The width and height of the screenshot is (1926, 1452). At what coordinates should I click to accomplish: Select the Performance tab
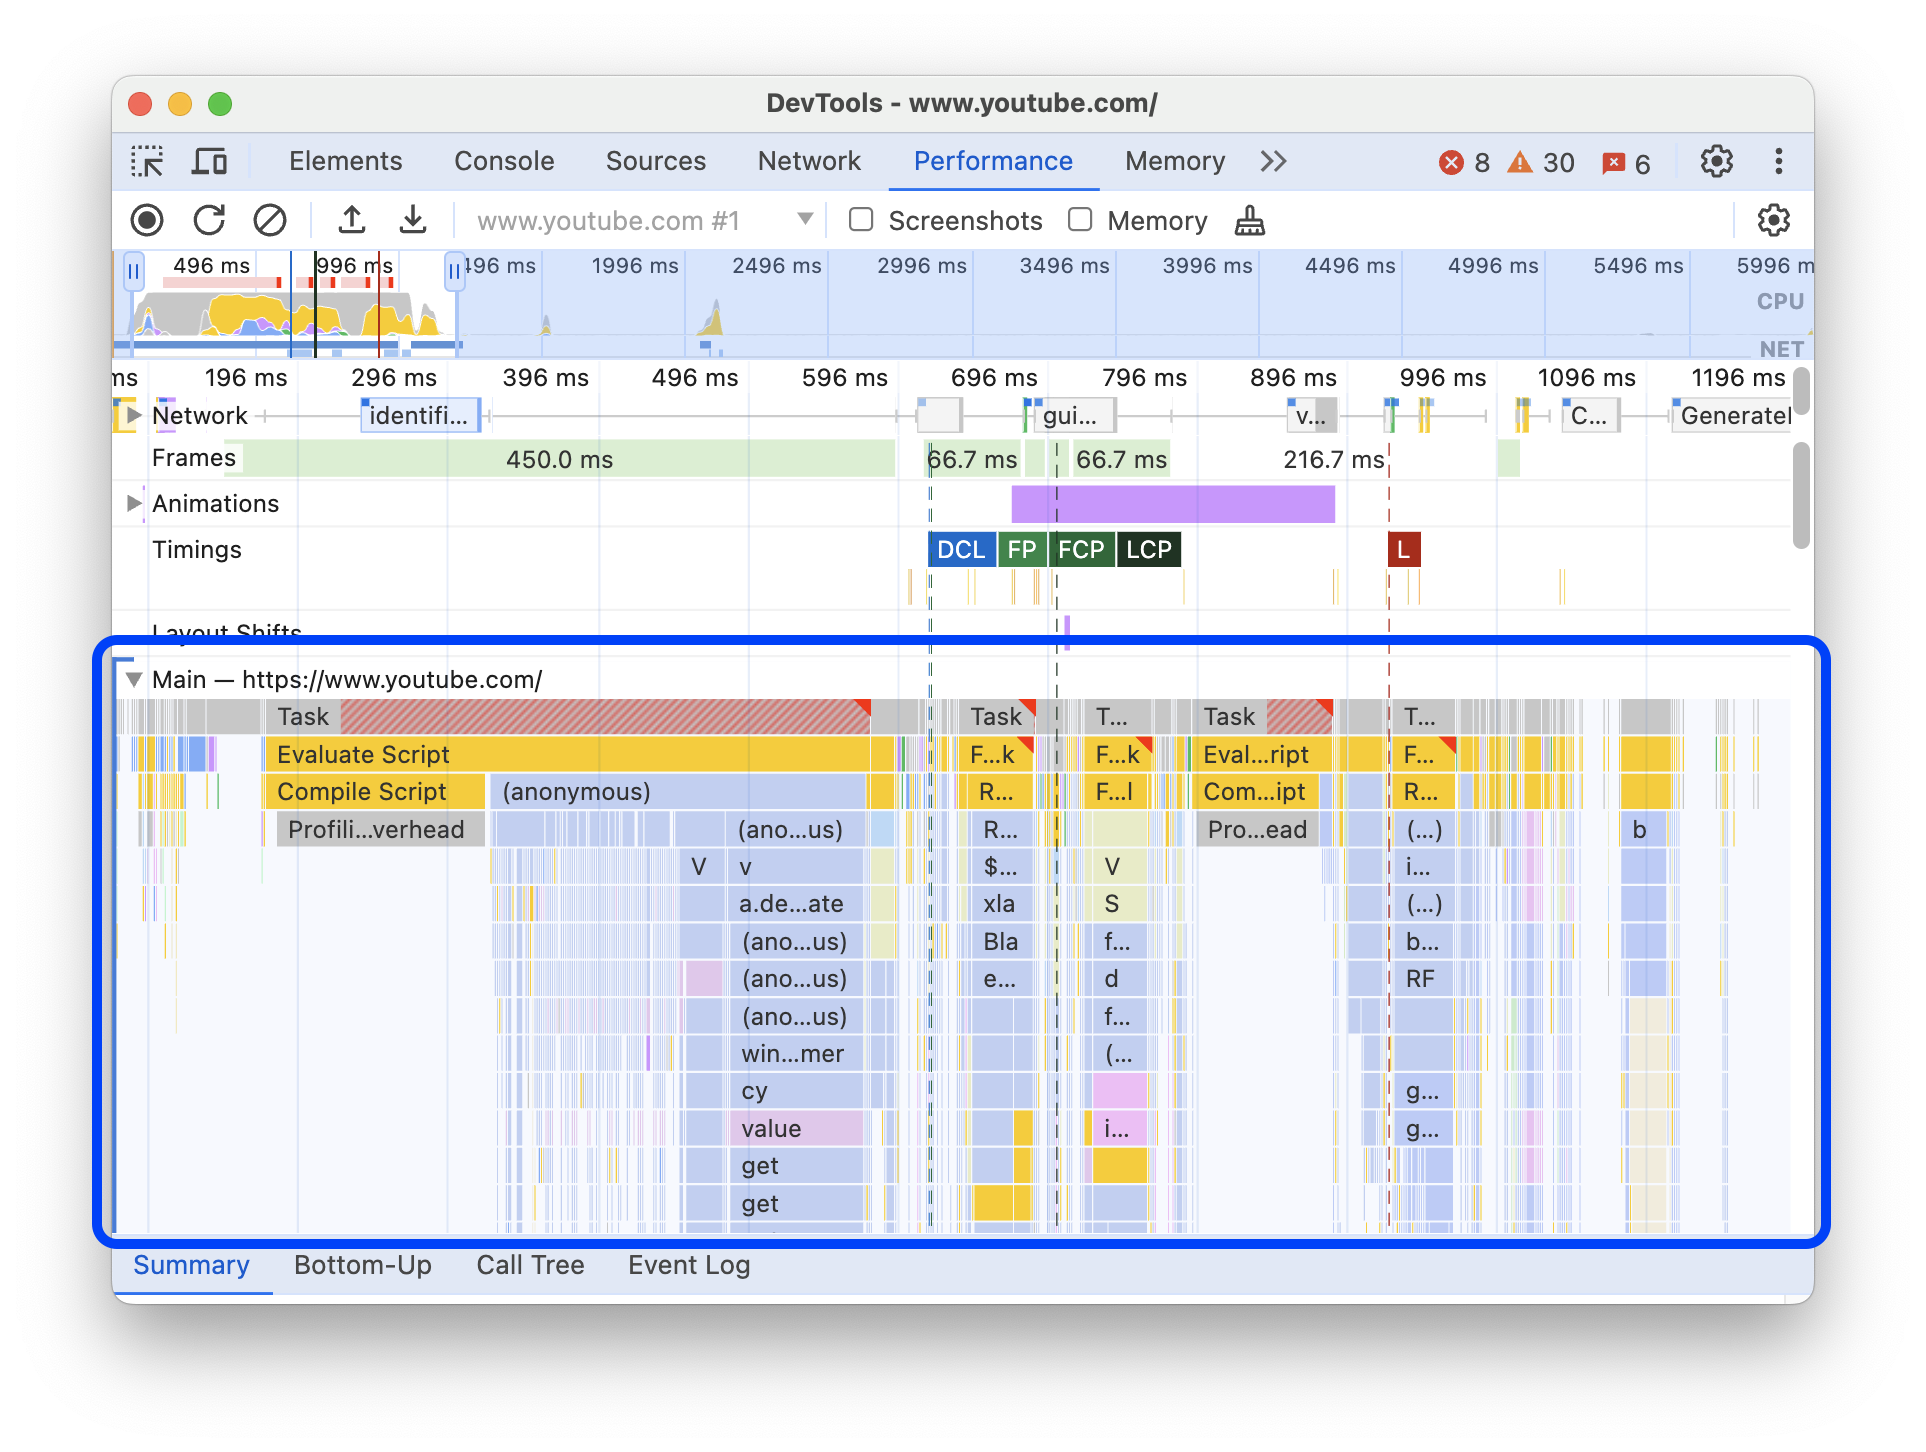(x=991, y=160)
